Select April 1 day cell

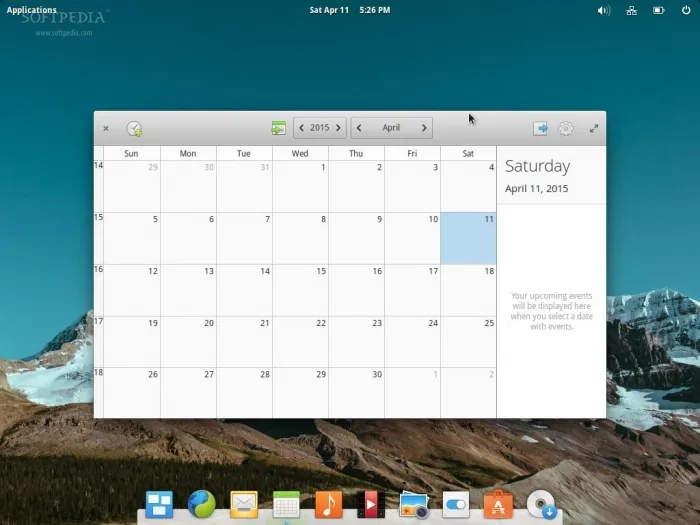(x=300, y=186)
